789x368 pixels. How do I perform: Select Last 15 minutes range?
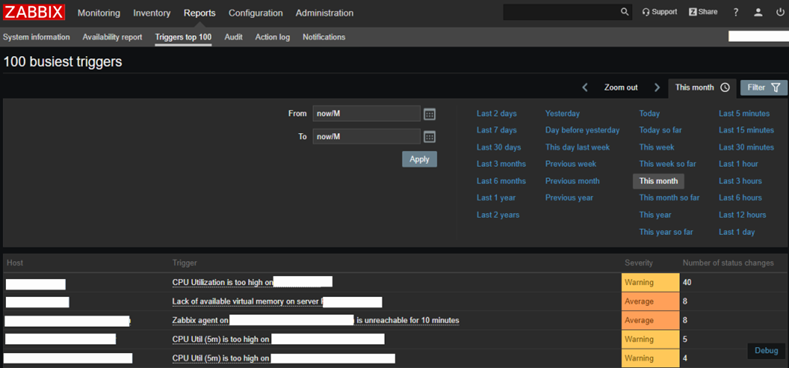pyautogui.click(x=746, y=130)
